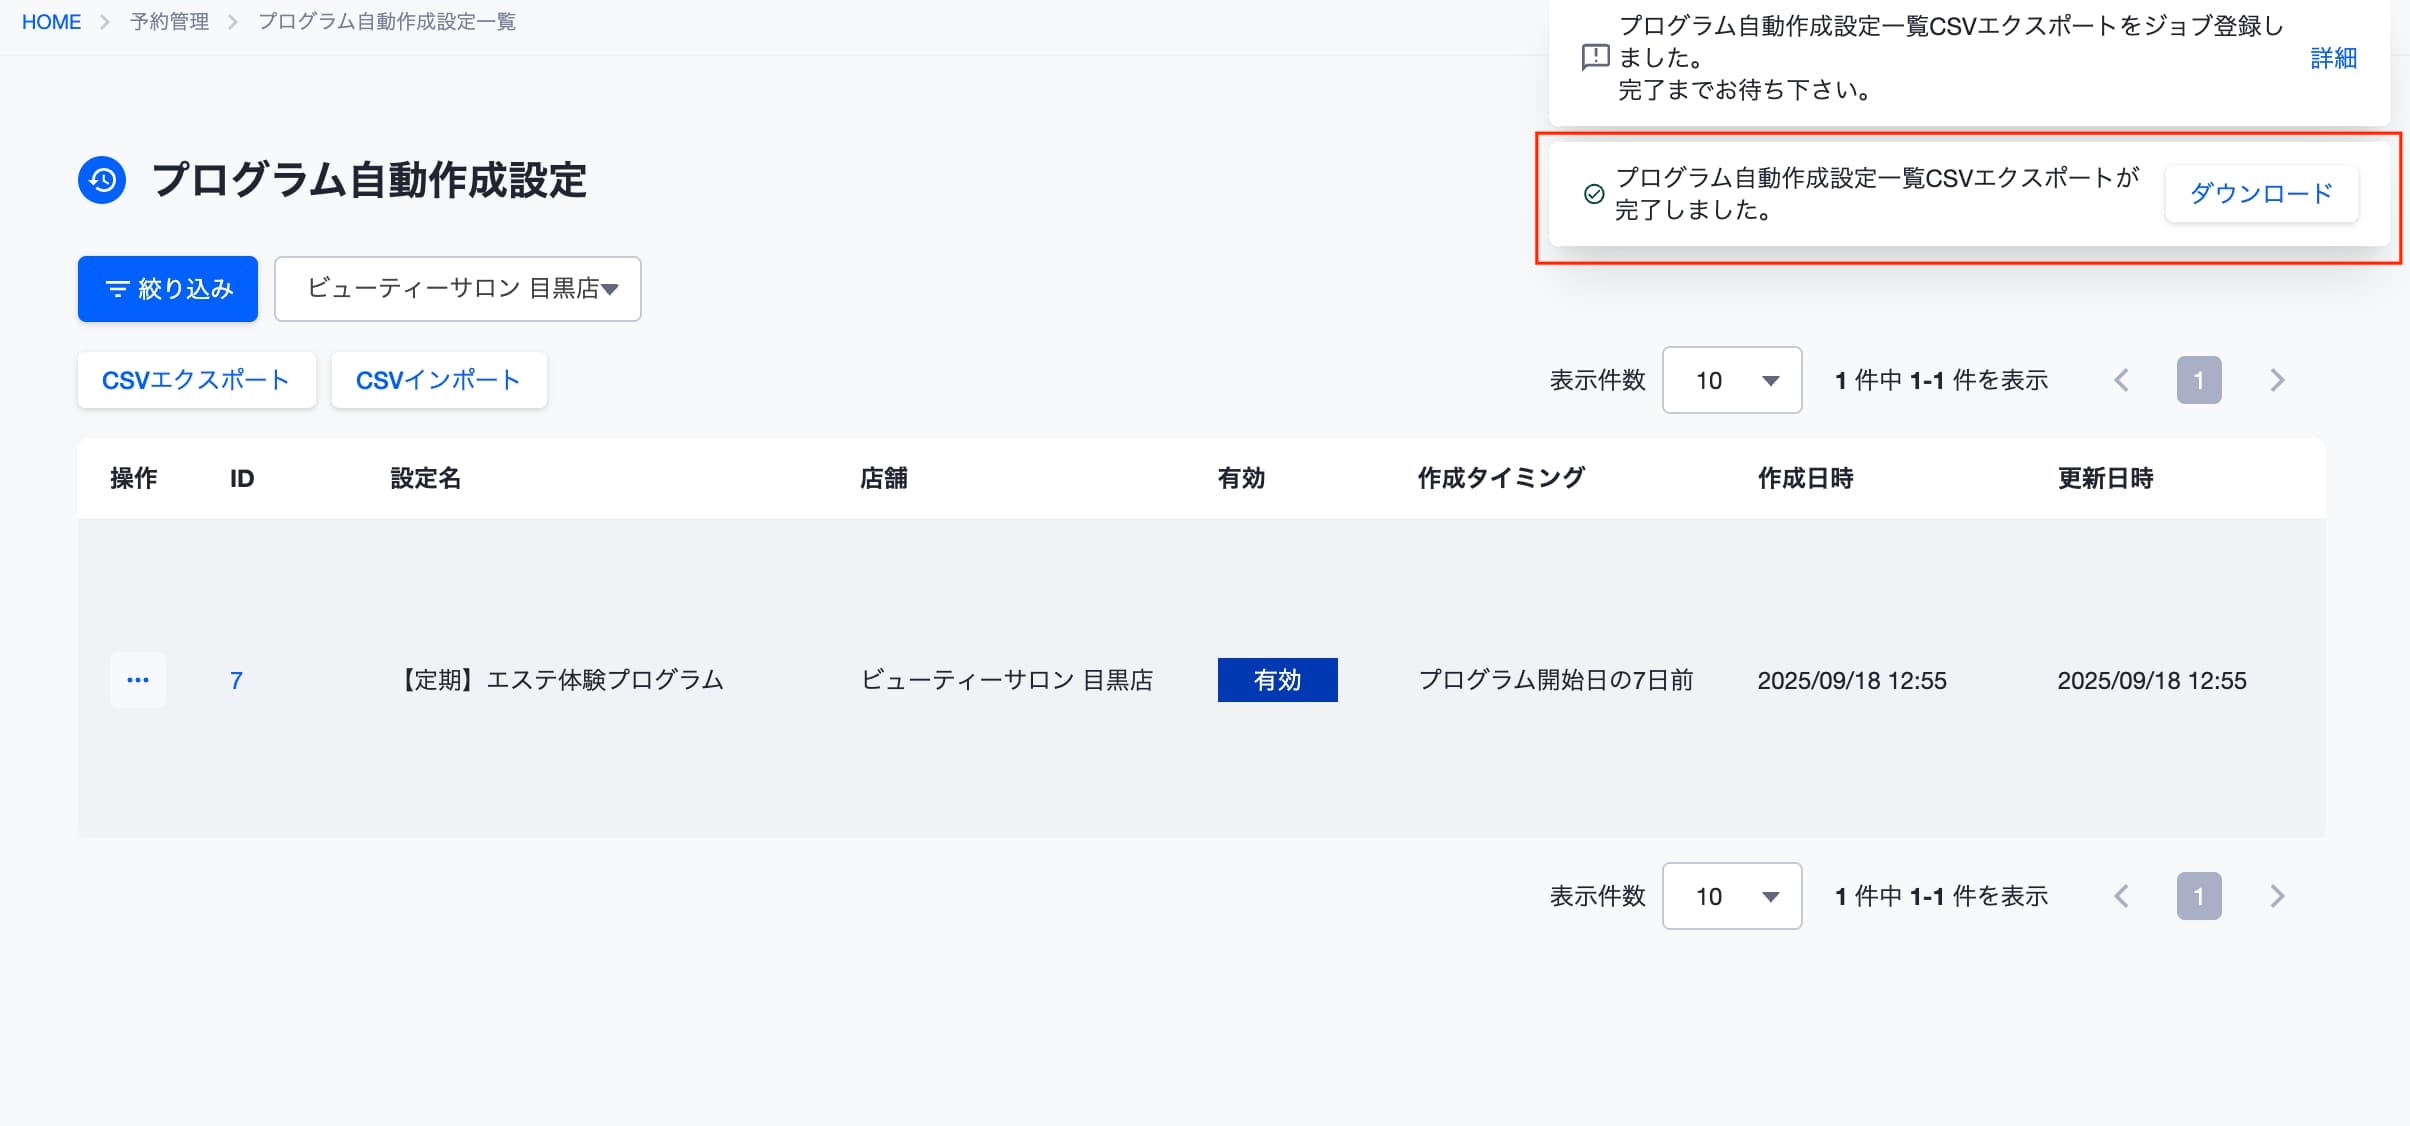The width and height of the screenshot is (2410, 1126).
Task: Select page 1 in top pagination
Action: coord(2199,380)
